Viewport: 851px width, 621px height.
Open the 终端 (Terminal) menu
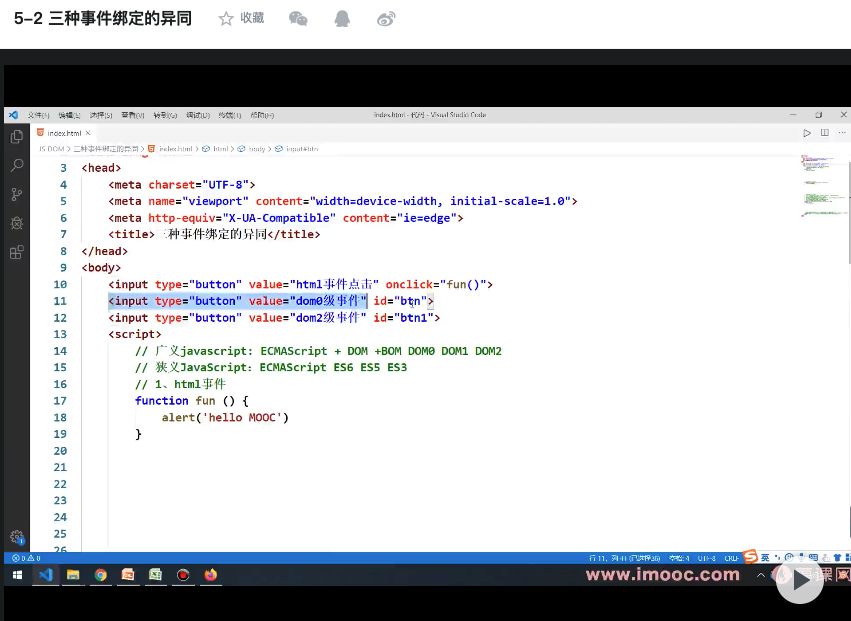click(x=230, y=115)
